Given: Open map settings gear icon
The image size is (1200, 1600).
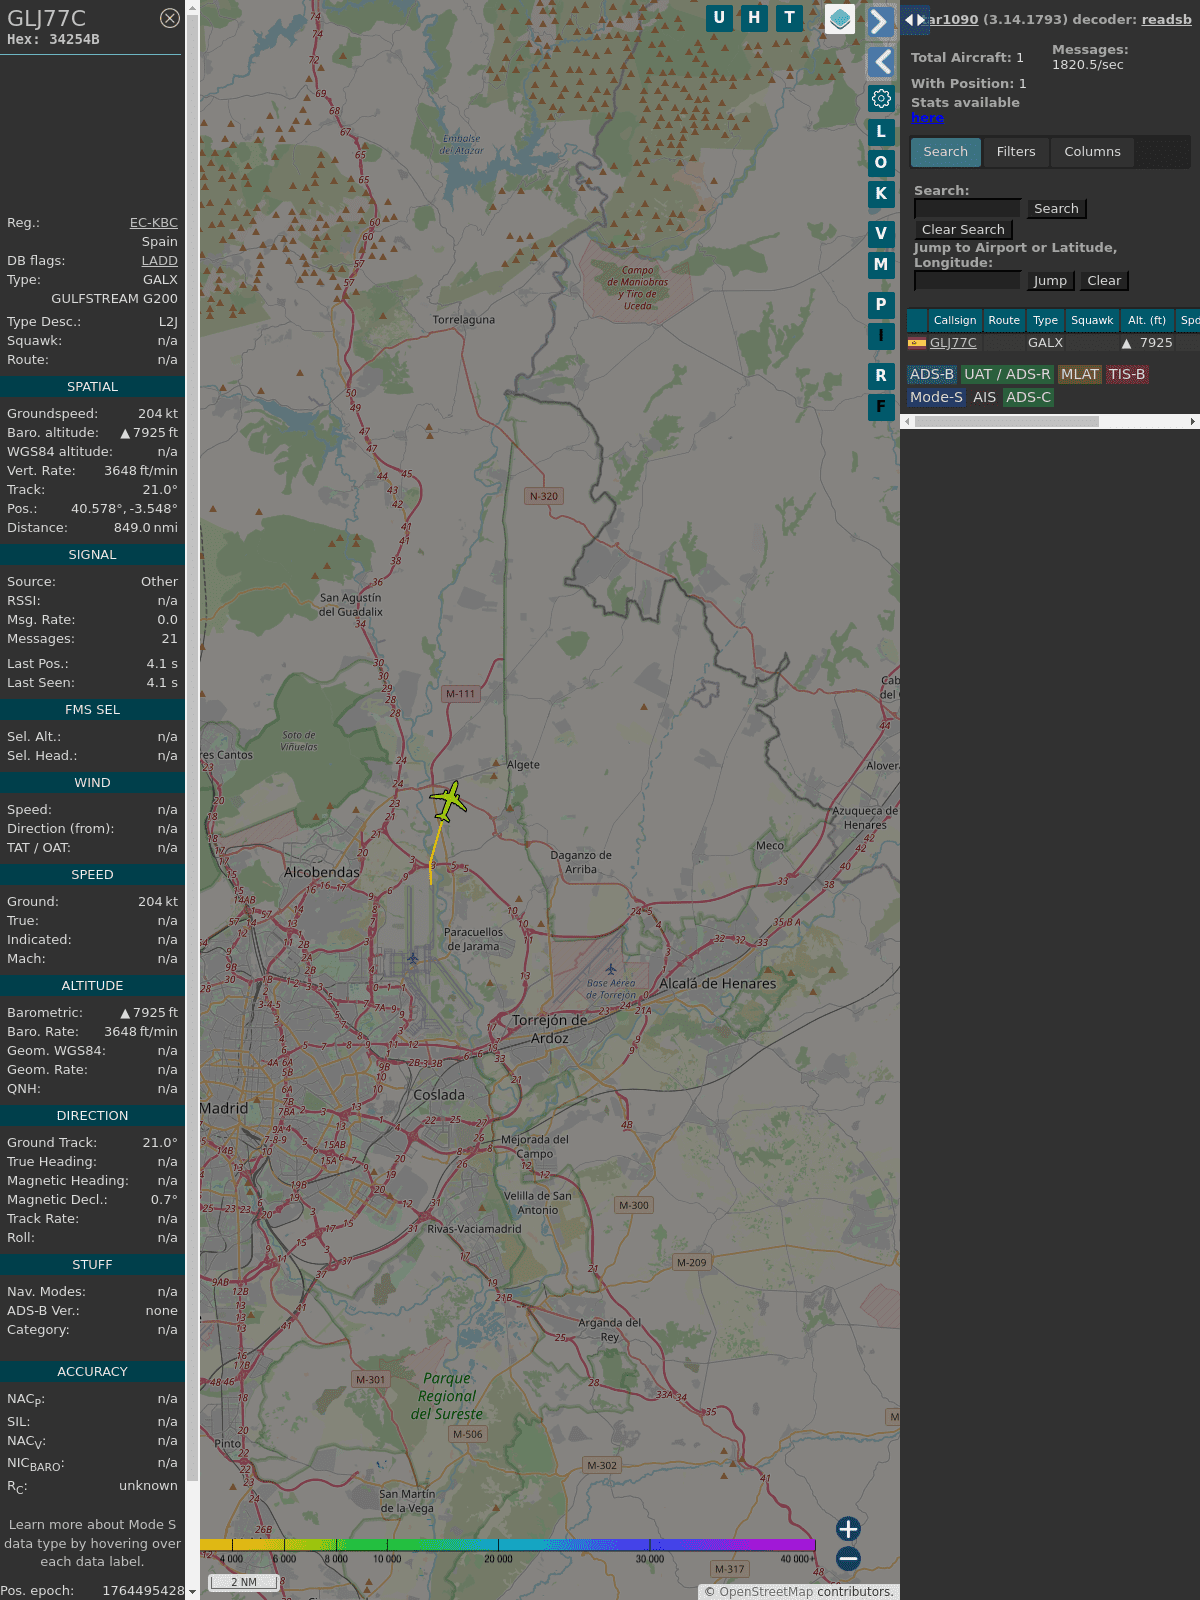Looking at the screenshot, I should (881, 98).
